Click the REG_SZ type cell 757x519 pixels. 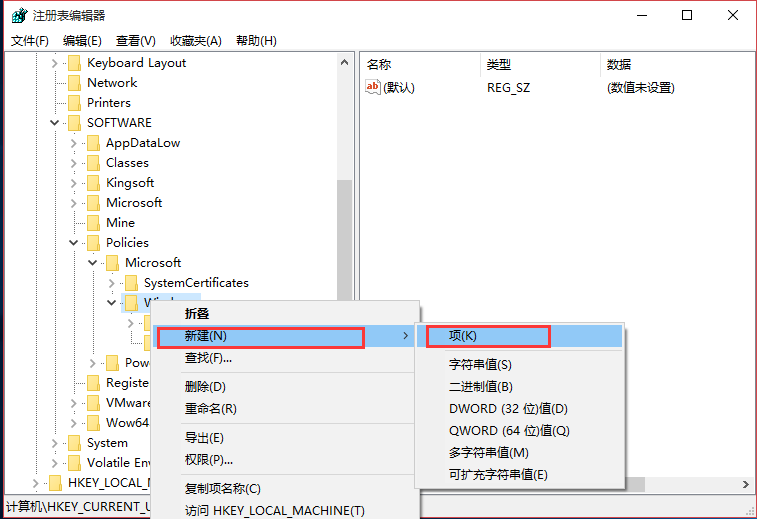[x=508, y=88]
